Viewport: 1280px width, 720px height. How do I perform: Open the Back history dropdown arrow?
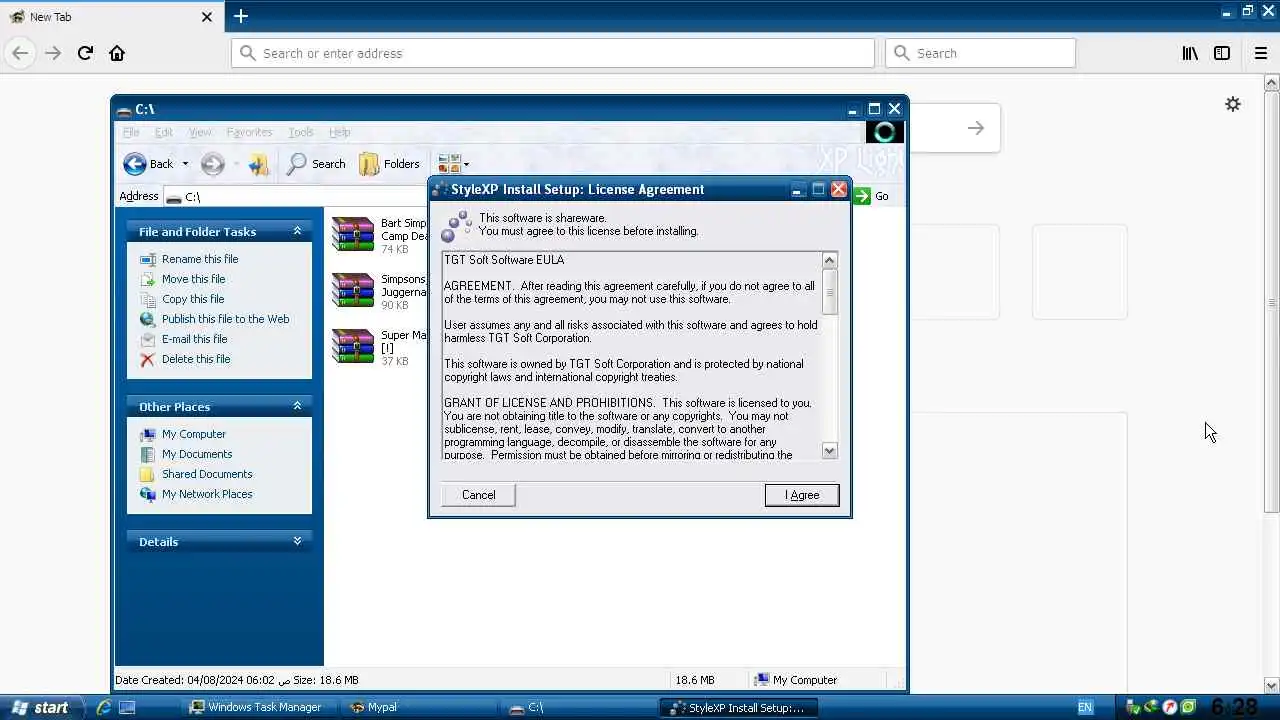[185, 164]
